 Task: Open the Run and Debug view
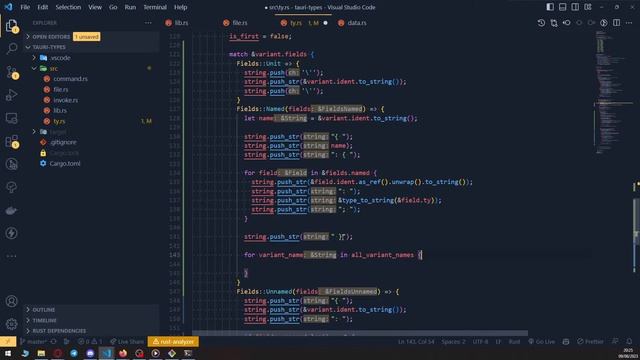click(11, 95)
